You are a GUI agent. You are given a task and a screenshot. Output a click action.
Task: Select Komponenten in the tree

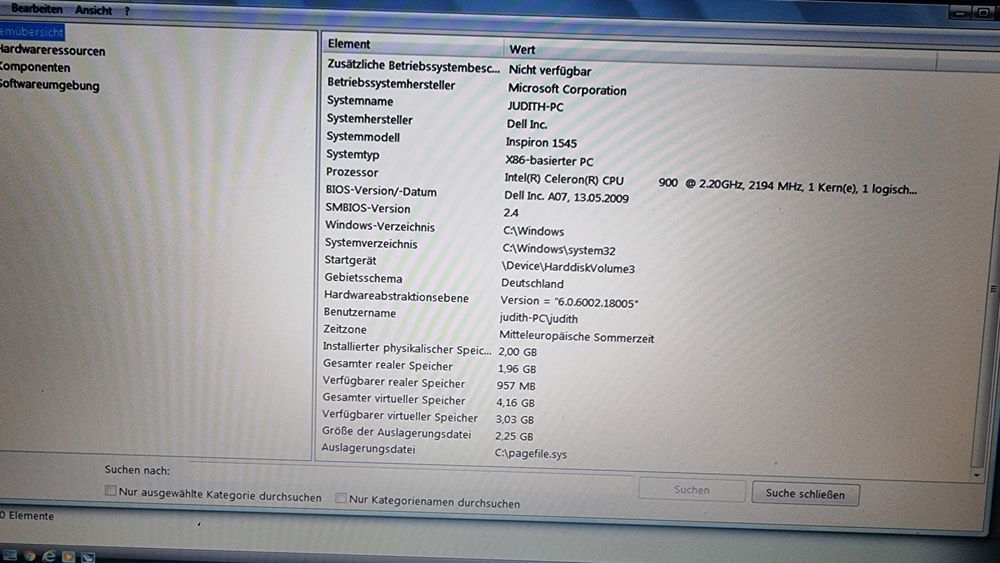pos(35,67)
